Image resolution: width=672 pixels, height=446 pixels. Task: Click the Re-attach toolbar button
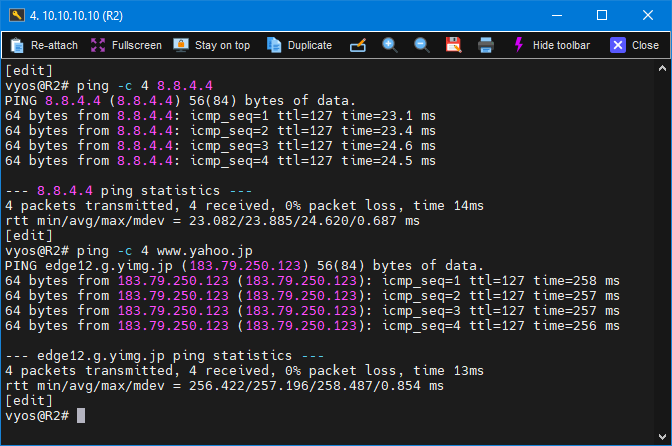(x=43, y=45)
